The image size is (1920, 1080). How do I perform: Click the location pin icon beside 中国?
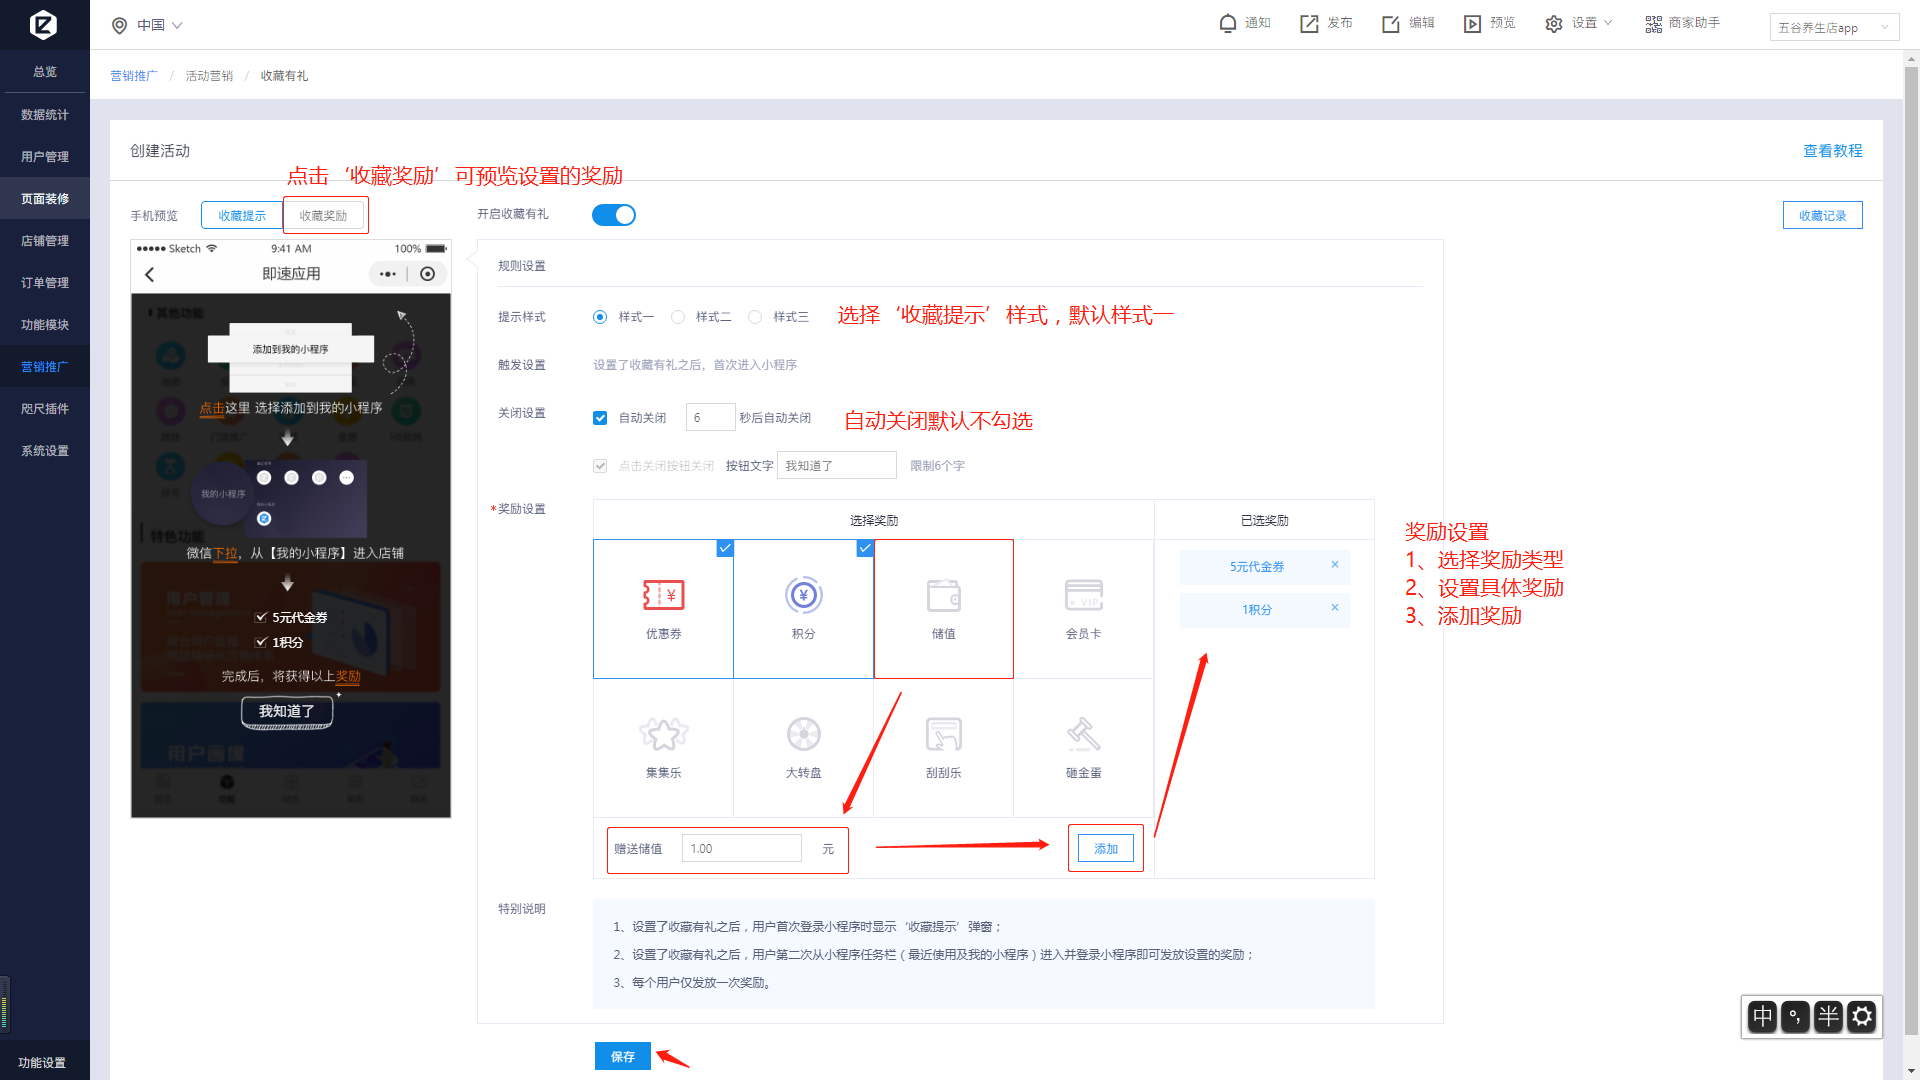point(119,25)
